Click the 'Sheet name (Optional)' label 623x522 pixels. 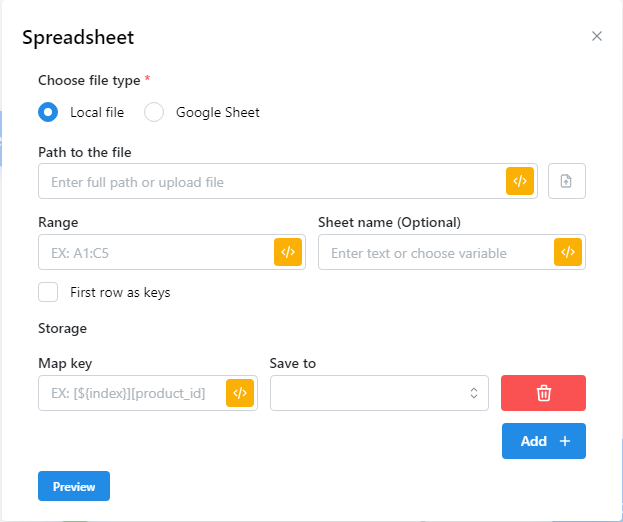389,222
